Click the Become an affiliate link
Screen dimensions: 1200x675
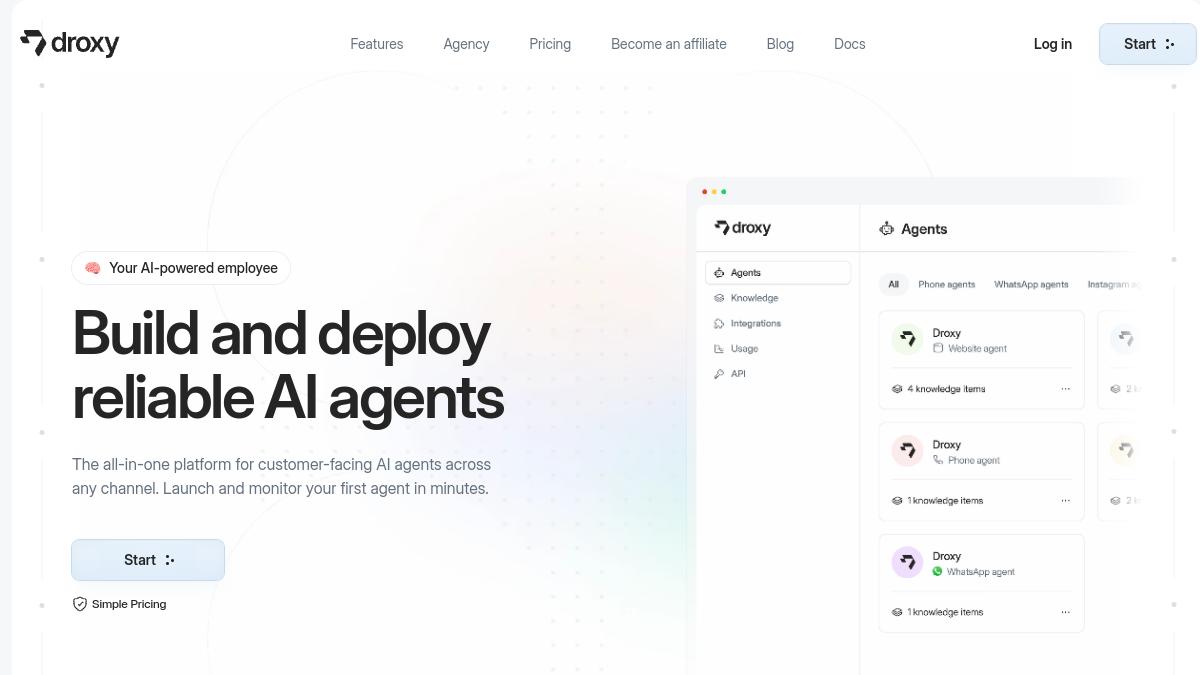(669, 44)
